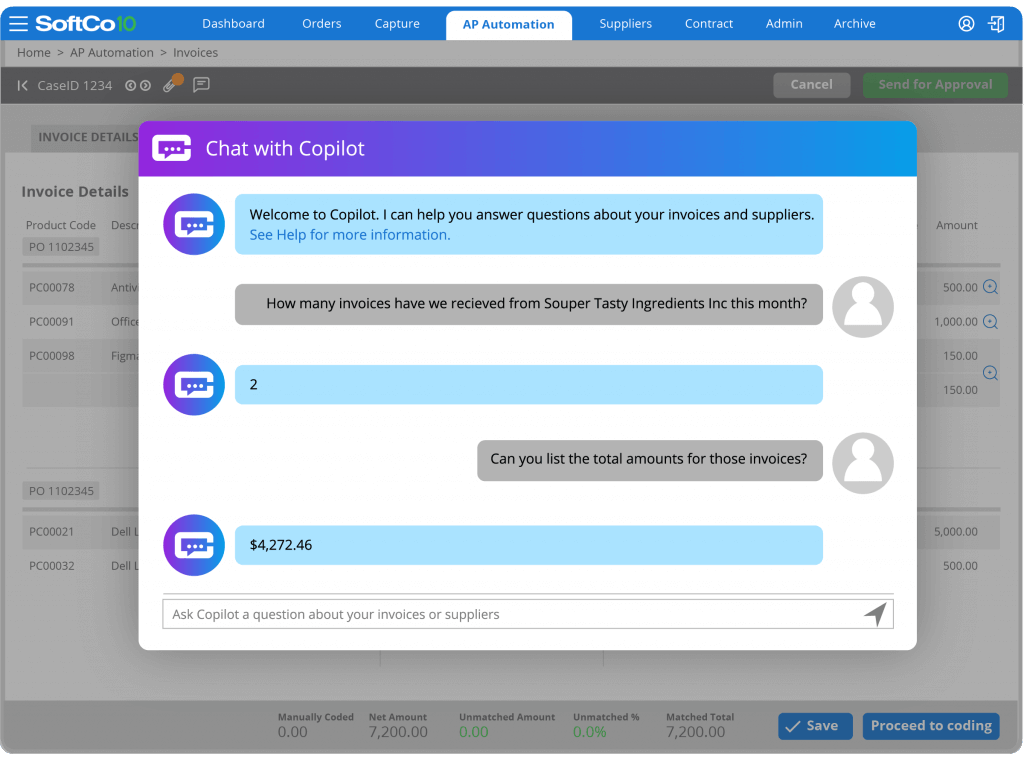Click the Cancel button

click(811, 85)
